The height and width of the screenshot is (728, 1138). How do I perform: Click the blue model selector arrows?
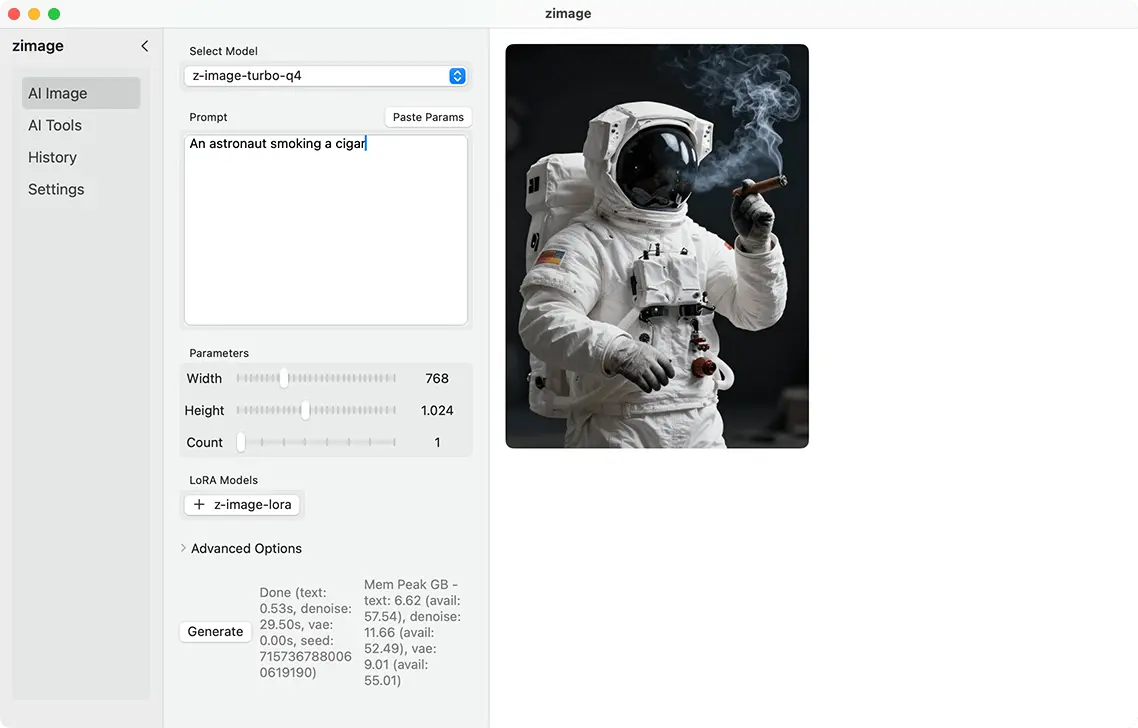point(457,76)
